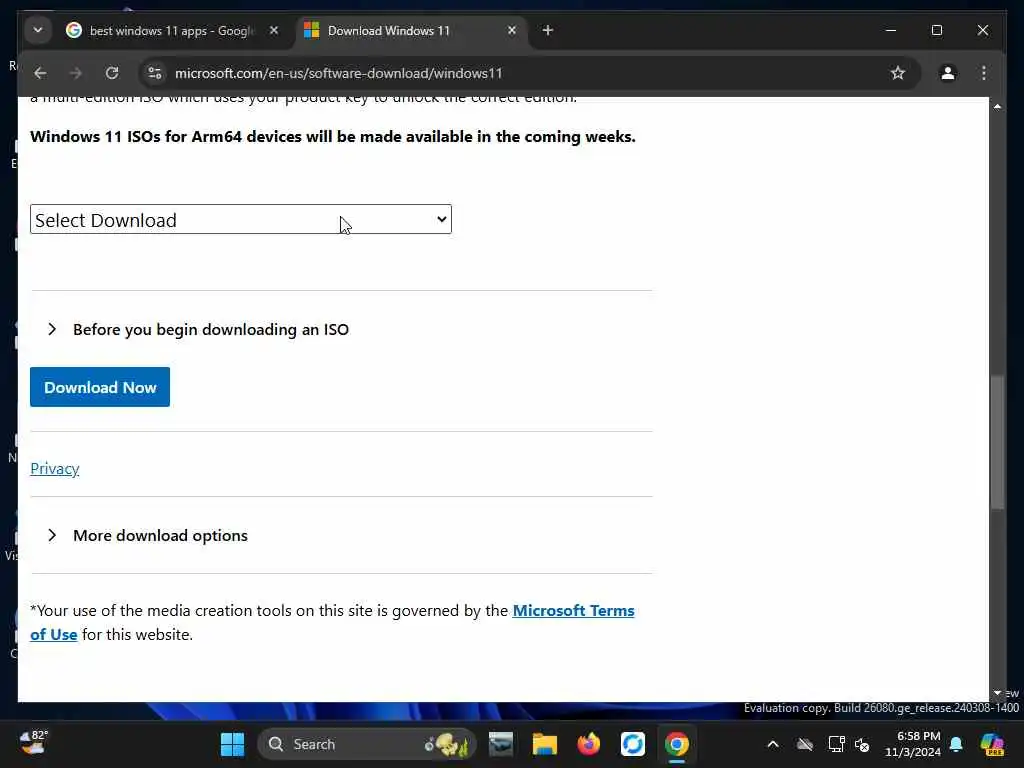
Task: Switch to the 'best windows 11 apps' Google tab
Action: click(171, 31)
